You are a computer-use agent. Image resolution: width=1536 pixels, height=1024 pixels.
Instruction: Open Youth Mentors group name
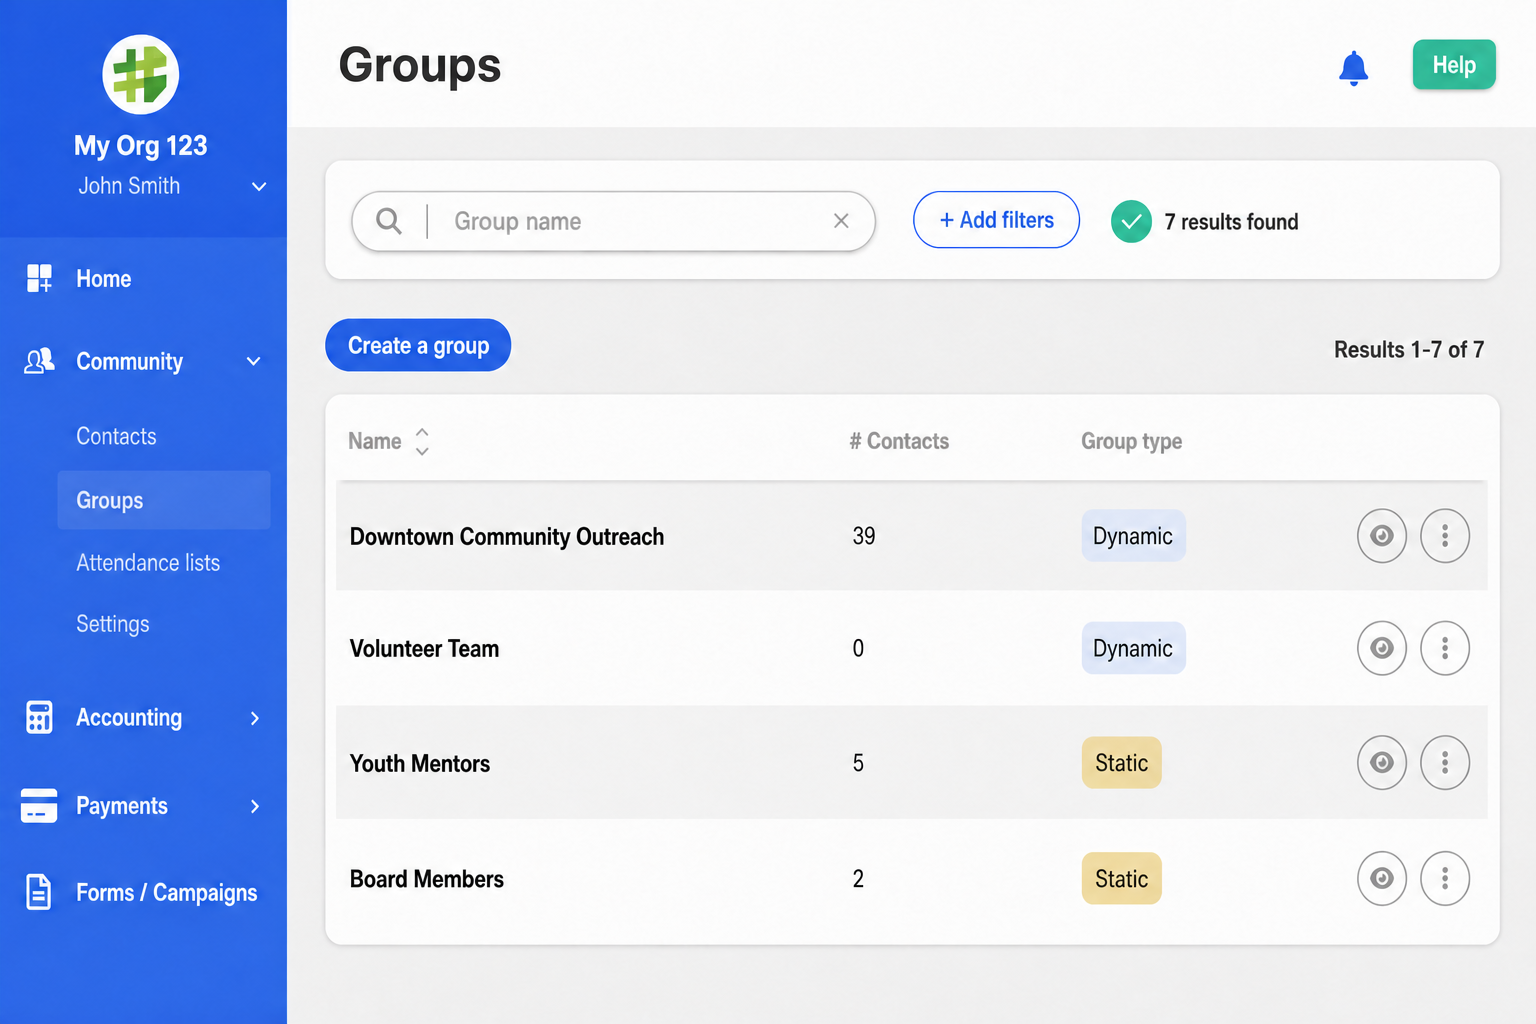tap(420, 764)
